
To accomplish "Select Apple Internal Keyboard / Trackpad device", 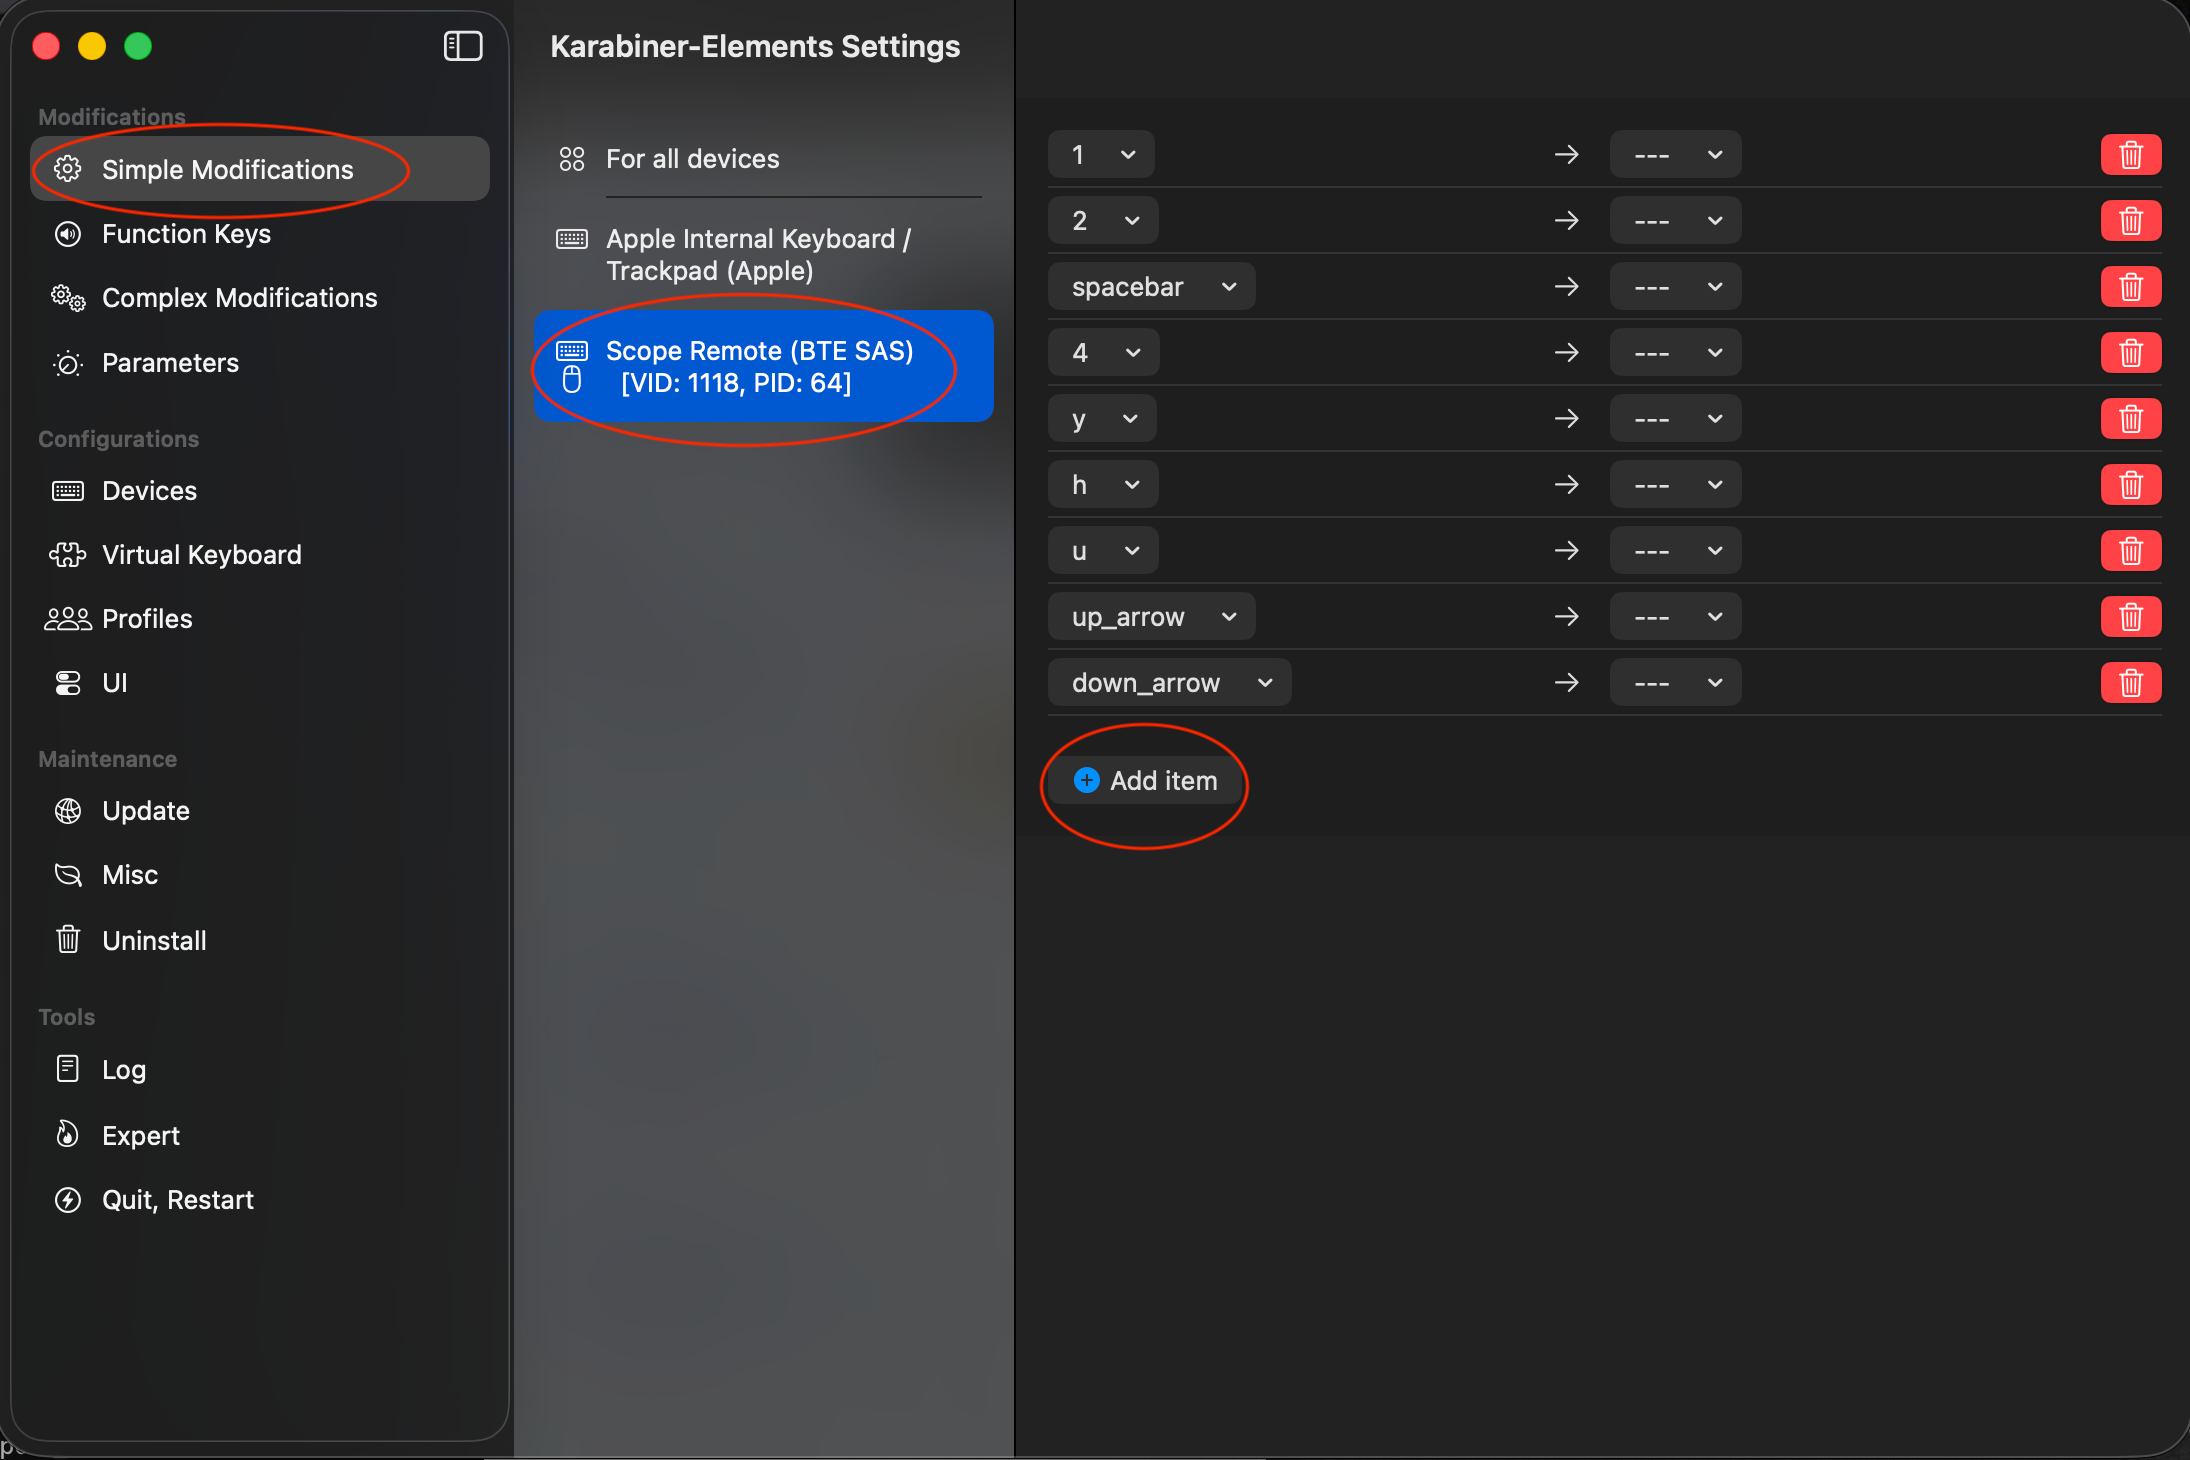I will click(x=758, y=255).
